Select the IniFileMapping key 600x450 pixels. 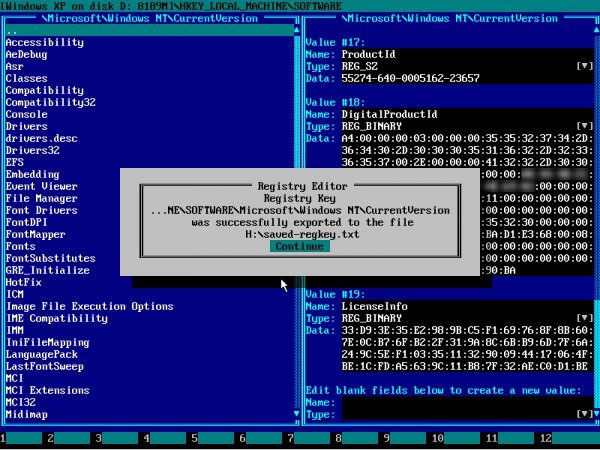tap(47, 342)
